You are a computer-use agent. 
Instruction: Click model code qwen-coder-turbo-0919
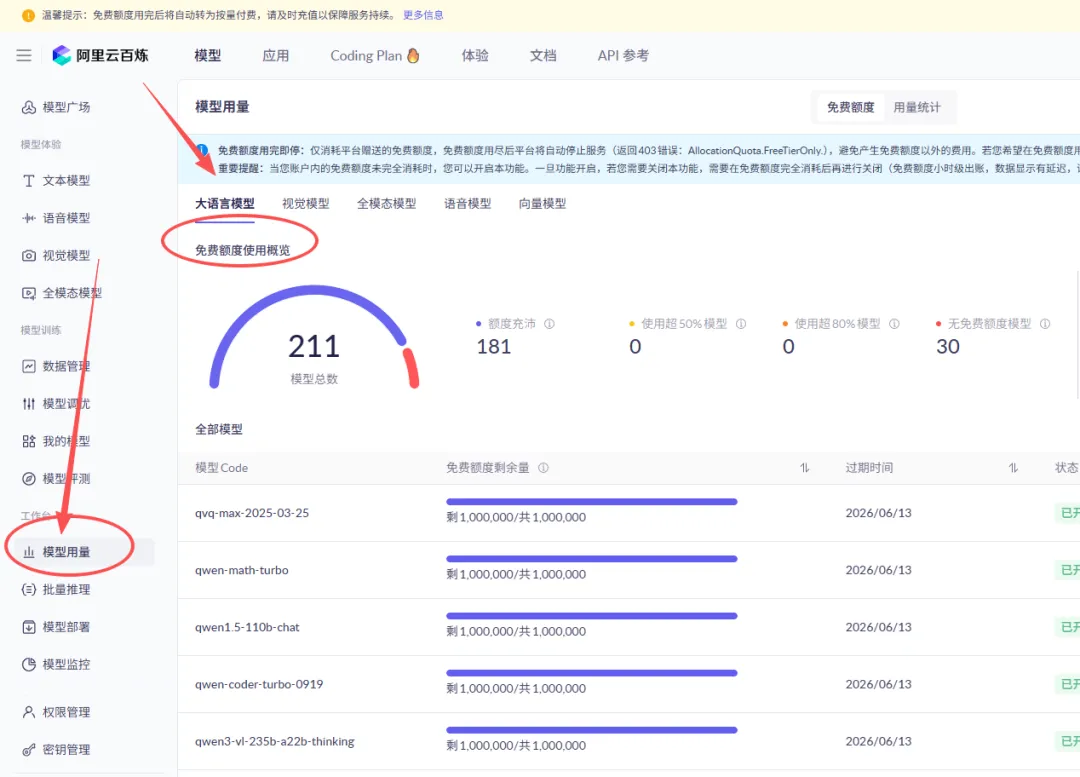259,684
